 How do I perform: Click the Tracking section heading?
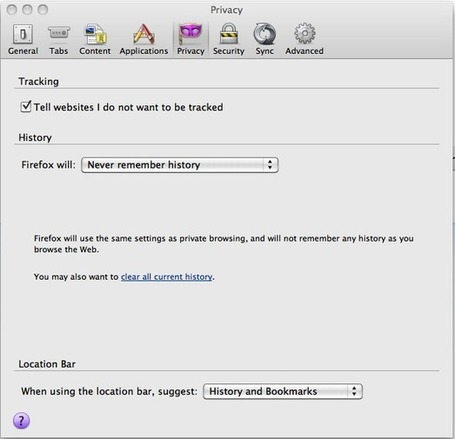(39, 81)
